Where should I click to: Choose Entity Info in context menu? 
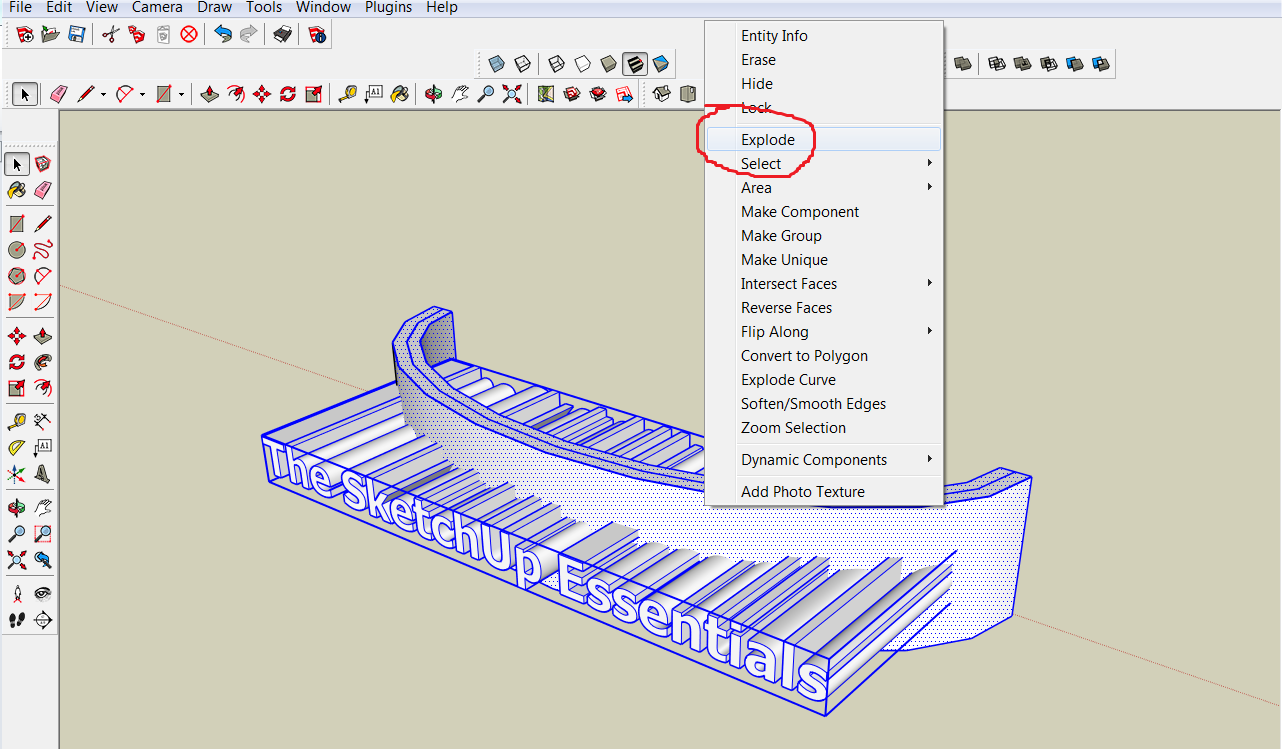point(823,36)
